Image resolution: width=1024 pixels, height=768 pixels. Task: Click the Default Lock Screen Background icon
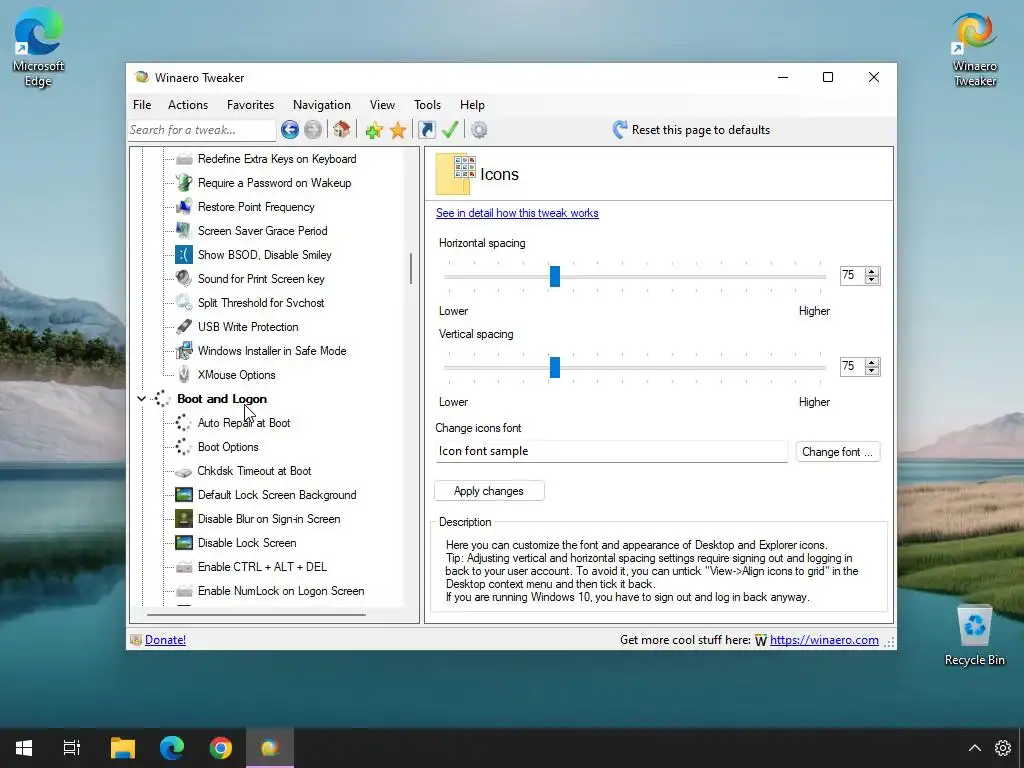click(x=184, y=495)
